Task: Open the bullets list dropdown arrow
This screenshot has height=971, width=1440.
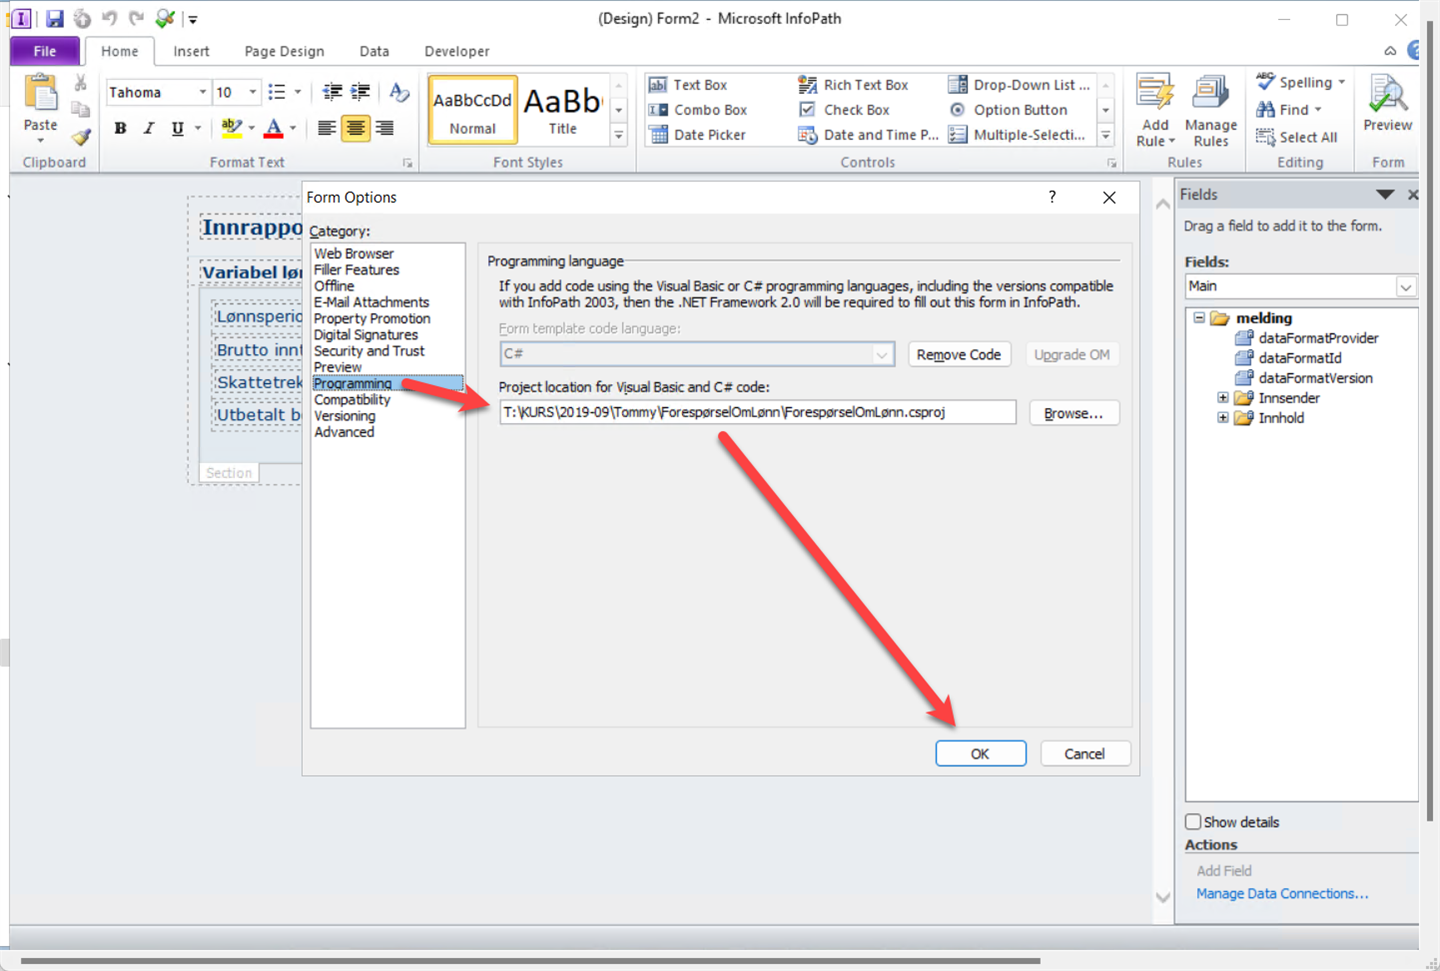Action: [297, 92]
